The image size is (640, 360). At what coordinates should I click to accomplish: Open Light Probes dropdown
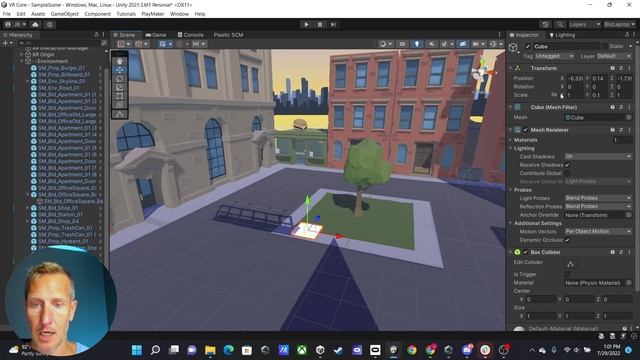(x=598, y=198)
